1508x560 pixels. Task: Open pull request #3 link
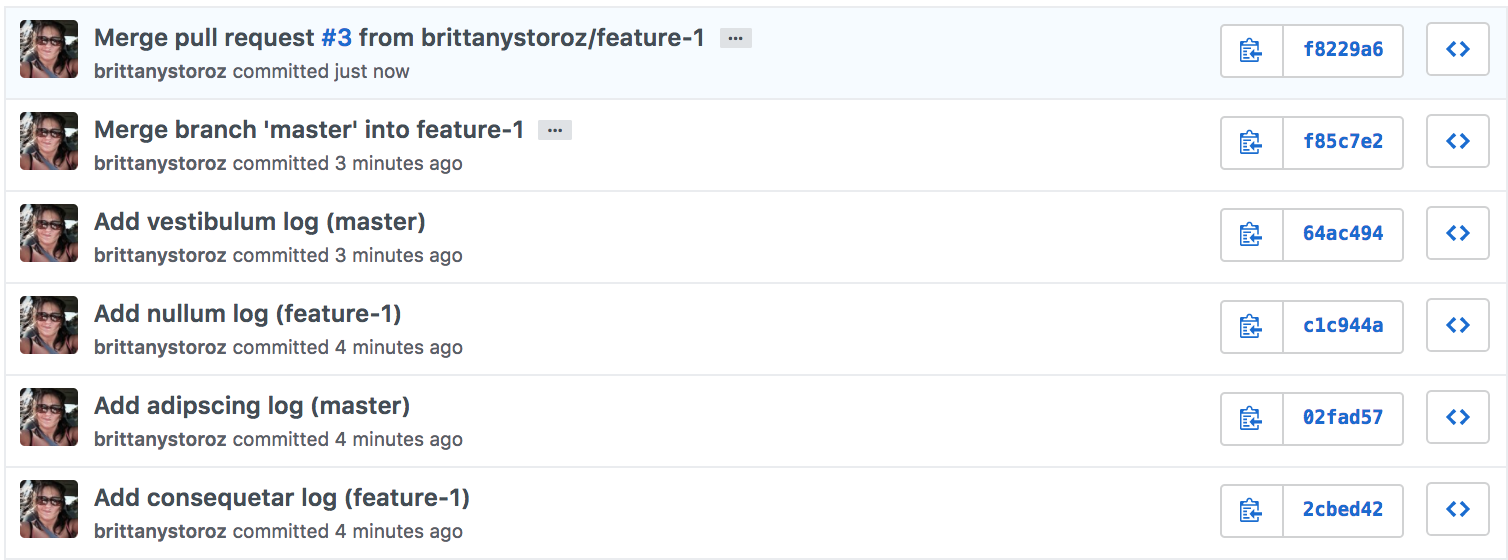coord(336,38)
